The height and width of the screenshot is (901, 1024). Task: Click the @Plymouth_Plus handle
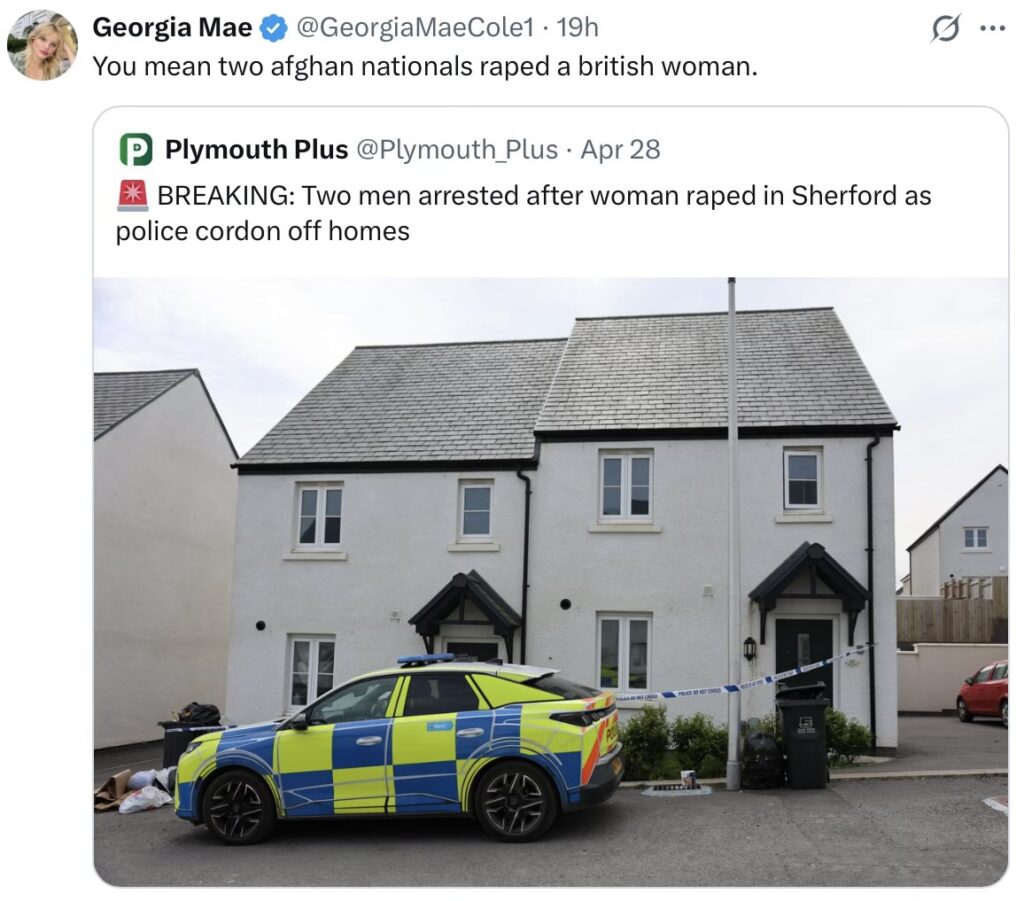tap(457, 150)
